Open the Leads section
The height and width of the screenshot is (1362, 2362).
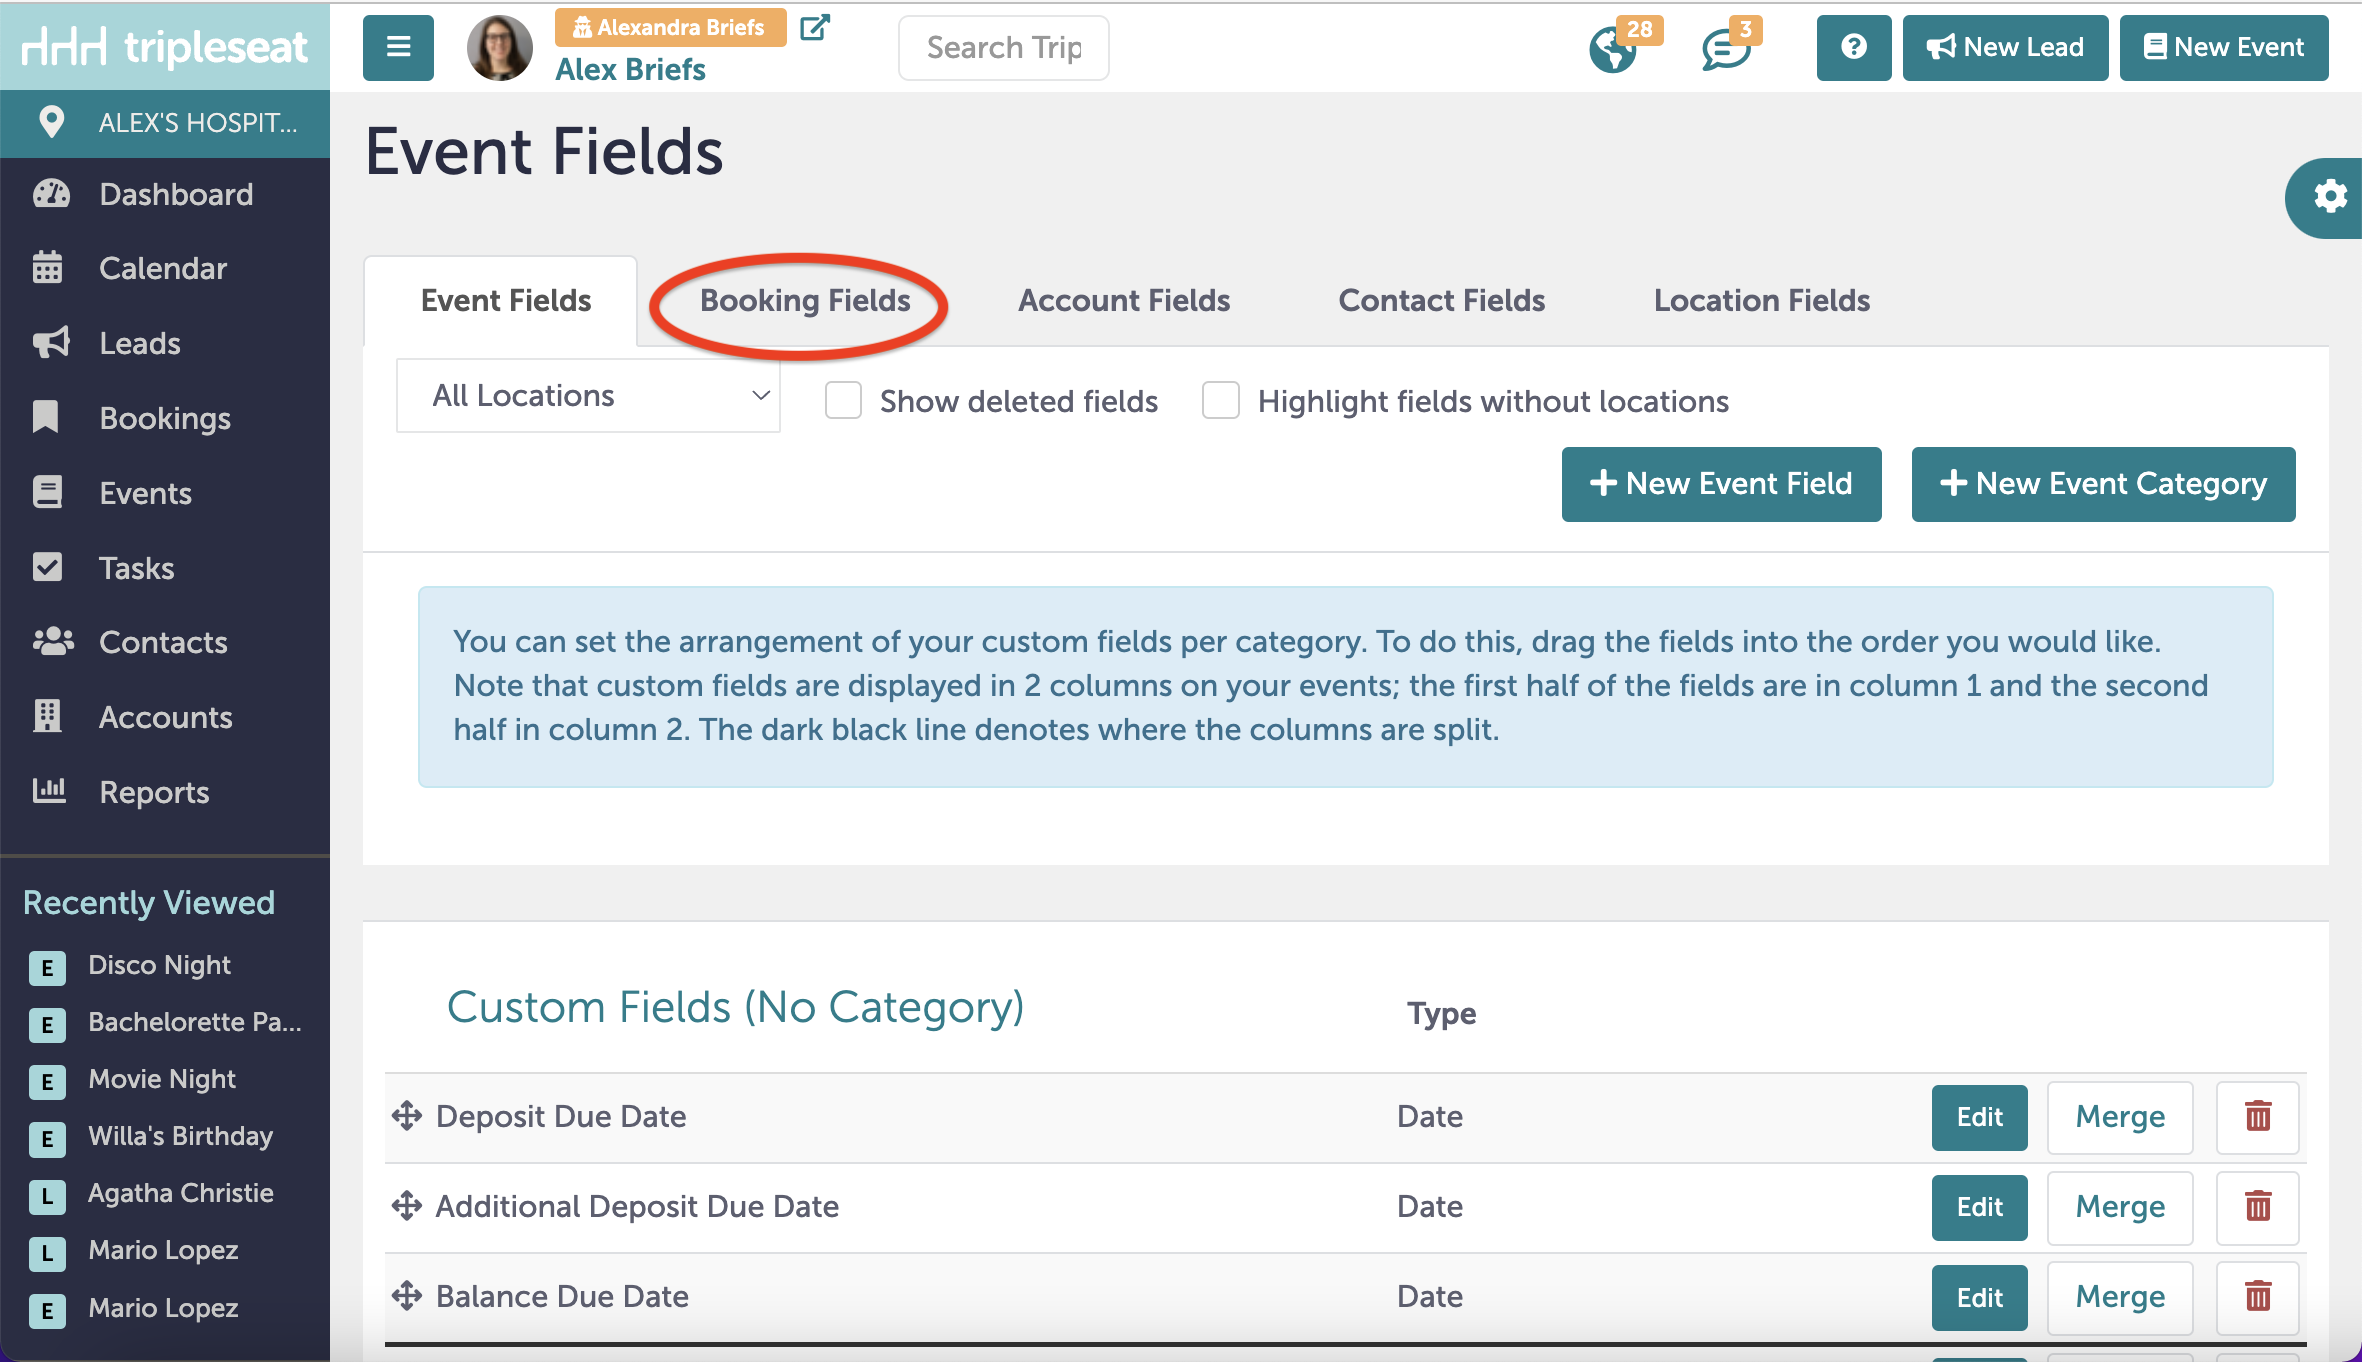139,343
